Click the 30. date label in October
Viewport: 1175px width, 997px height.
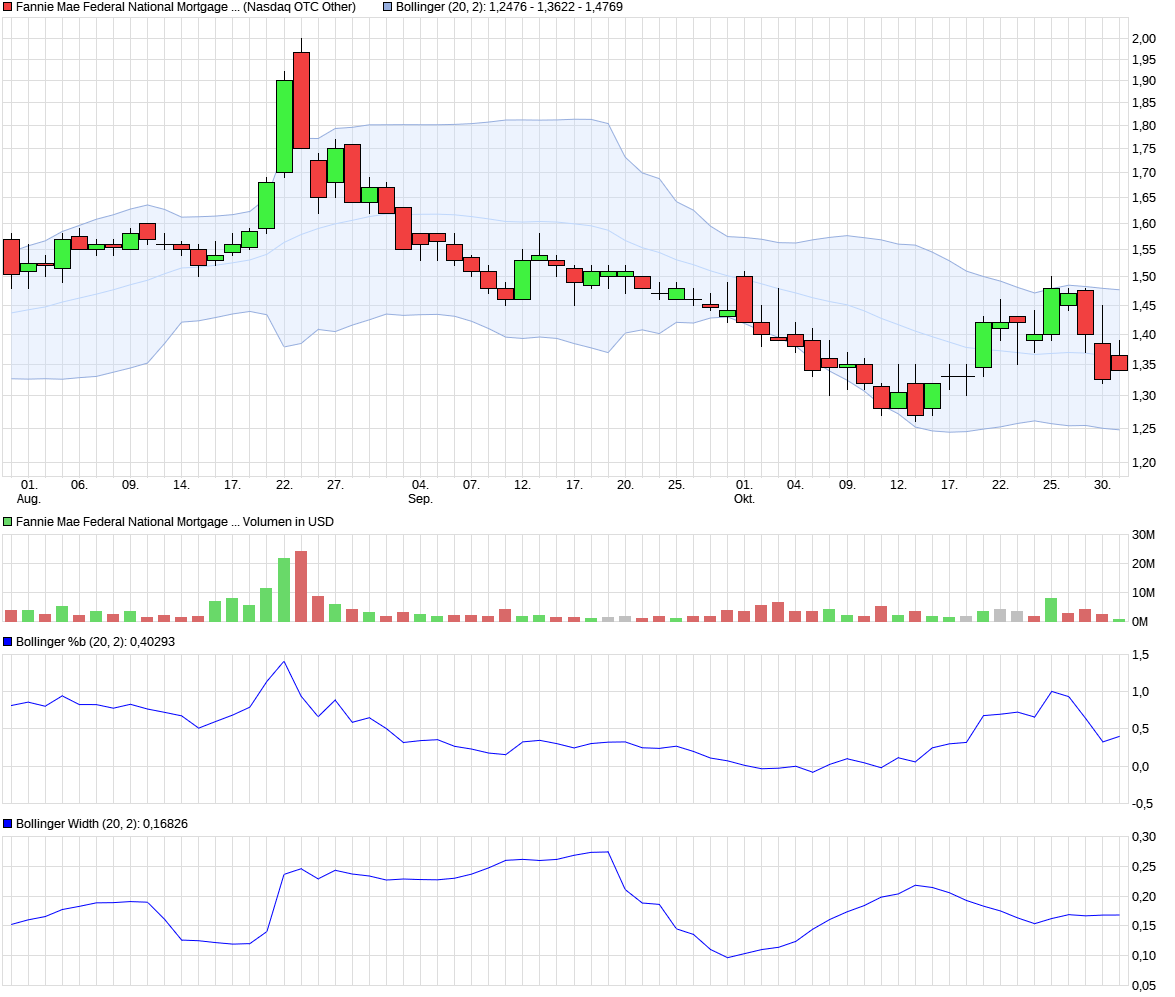pos(1102,485)
